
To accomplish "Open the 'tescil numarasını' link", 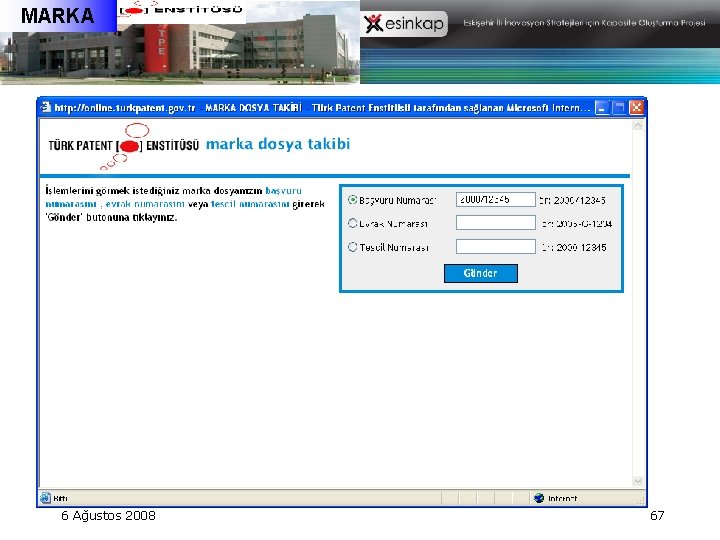I will pyautogui.click(x=250, y=204).
